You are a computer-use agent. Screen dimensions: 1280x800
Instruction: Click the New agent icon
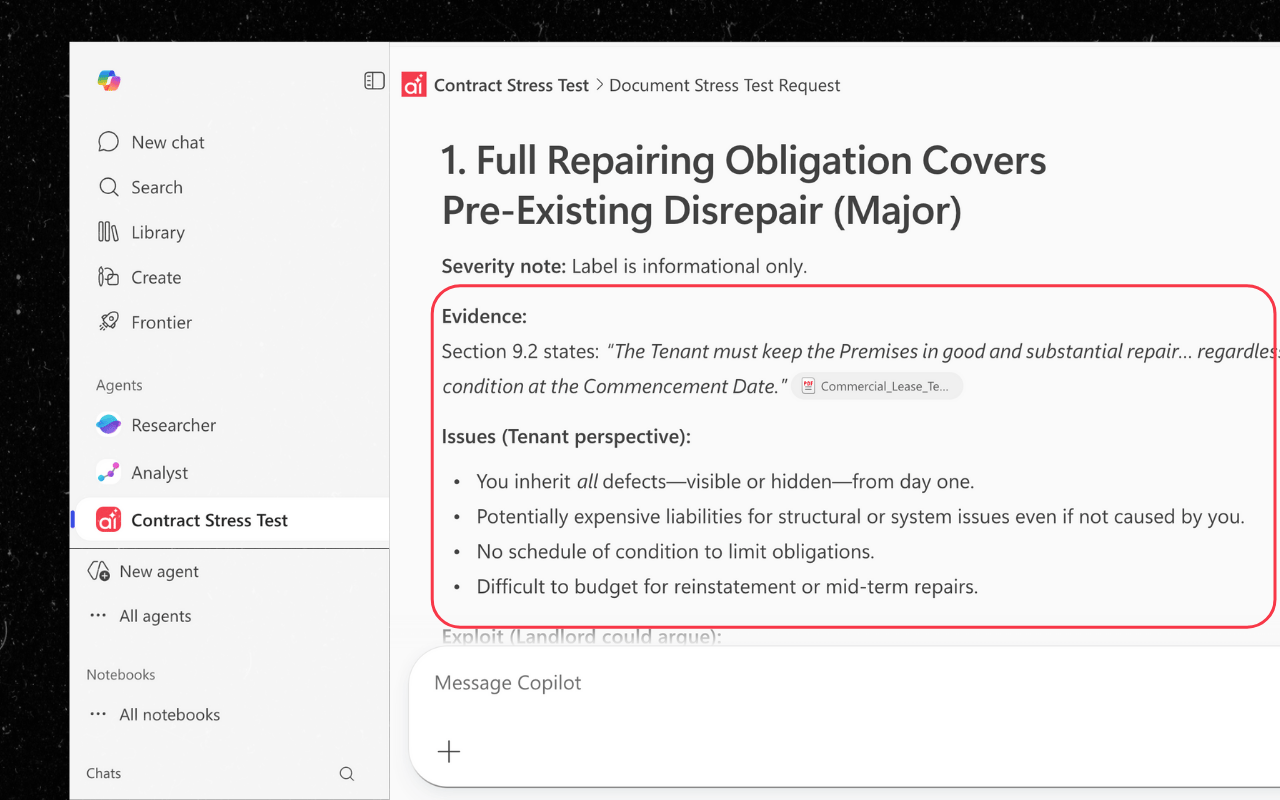pyautogui.click(x=99, y=571)
